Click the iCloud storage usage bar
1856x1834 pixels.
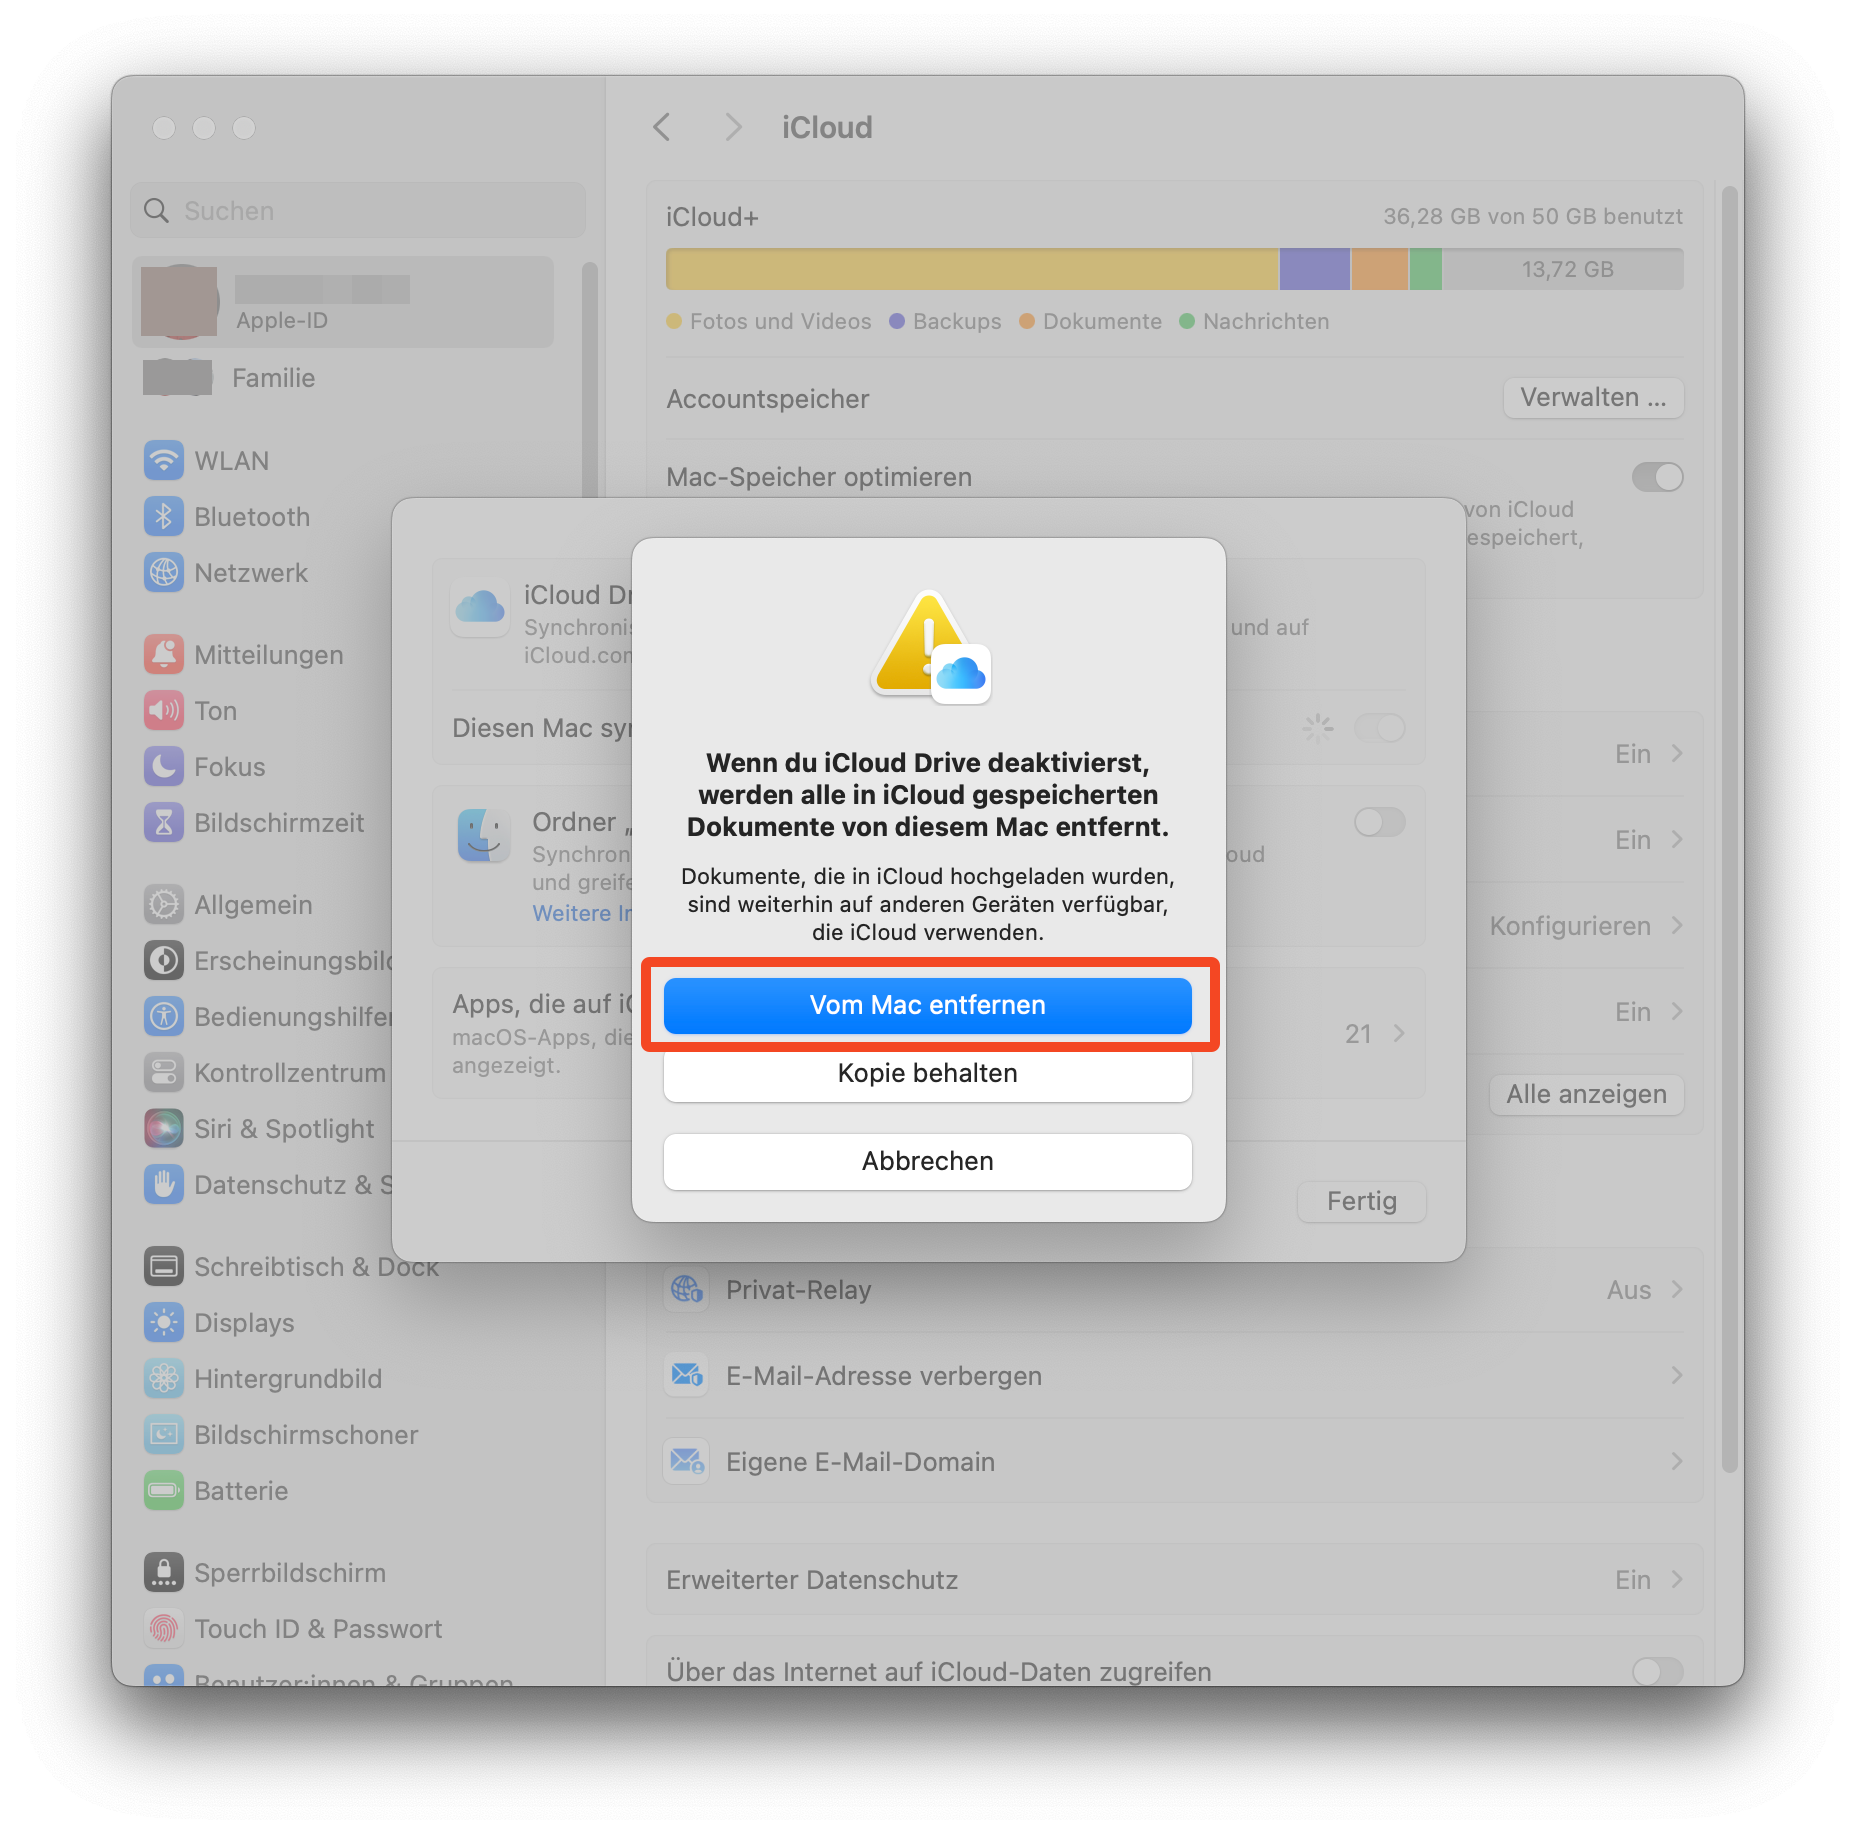(x=1175, y=269)
